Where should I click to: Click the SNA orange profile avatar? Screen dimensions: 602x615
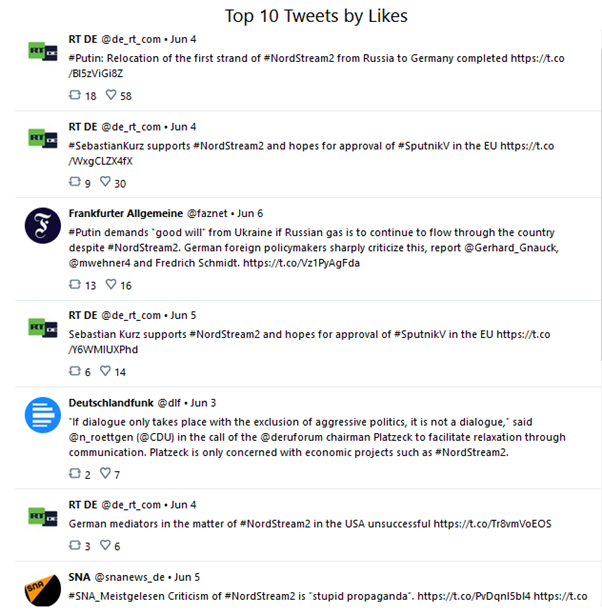43,590
